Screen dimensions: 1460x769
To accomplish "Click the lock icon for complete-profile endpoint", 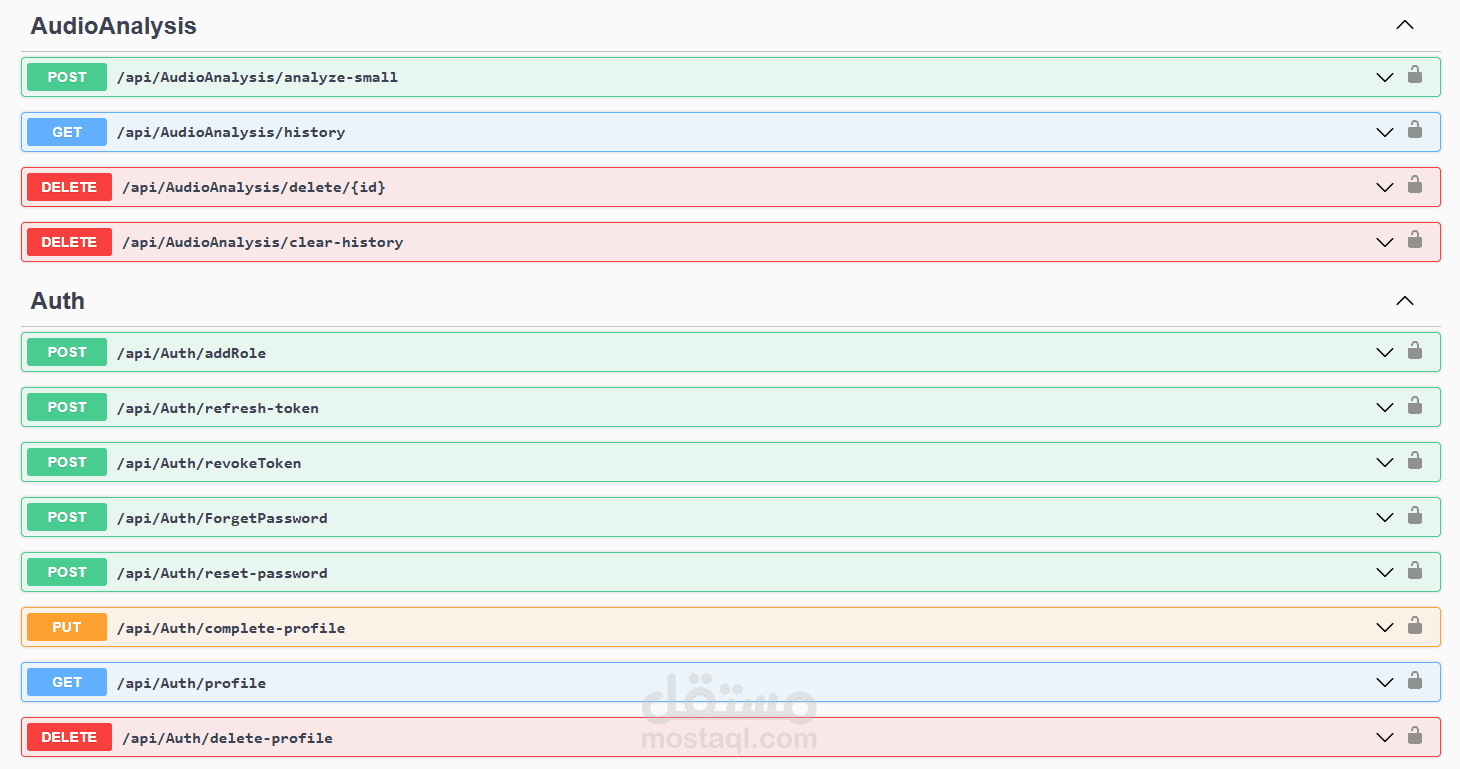I will click(x=1414, y=624).
